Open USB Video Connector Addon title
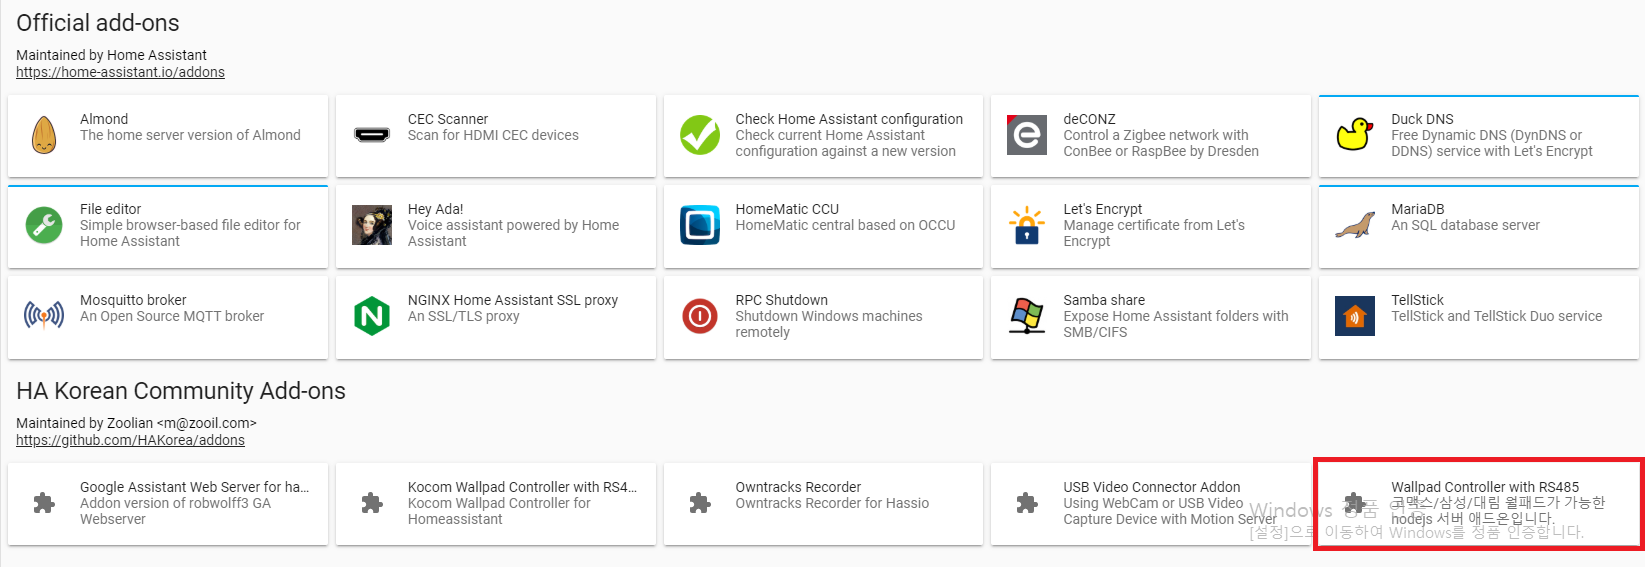This screenshot has width=1645, height=567. tap(1151, 487)
